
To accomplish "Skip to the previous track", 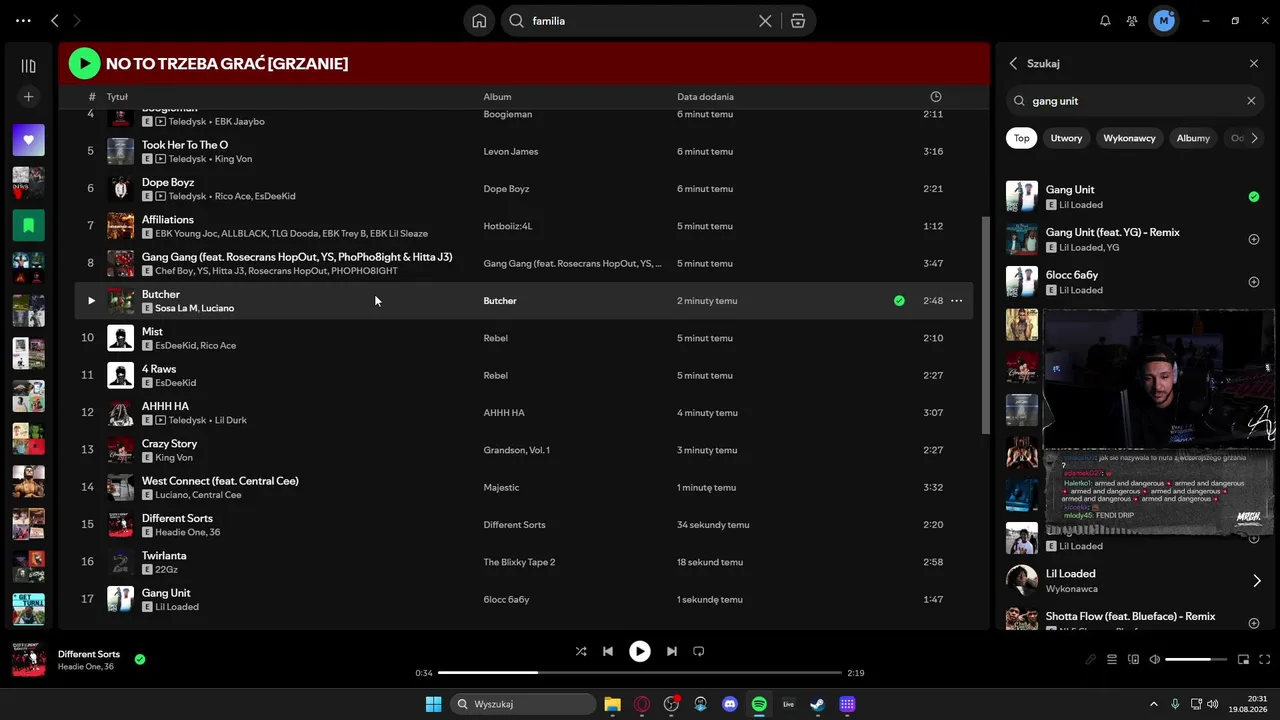I will coord(608,651).
